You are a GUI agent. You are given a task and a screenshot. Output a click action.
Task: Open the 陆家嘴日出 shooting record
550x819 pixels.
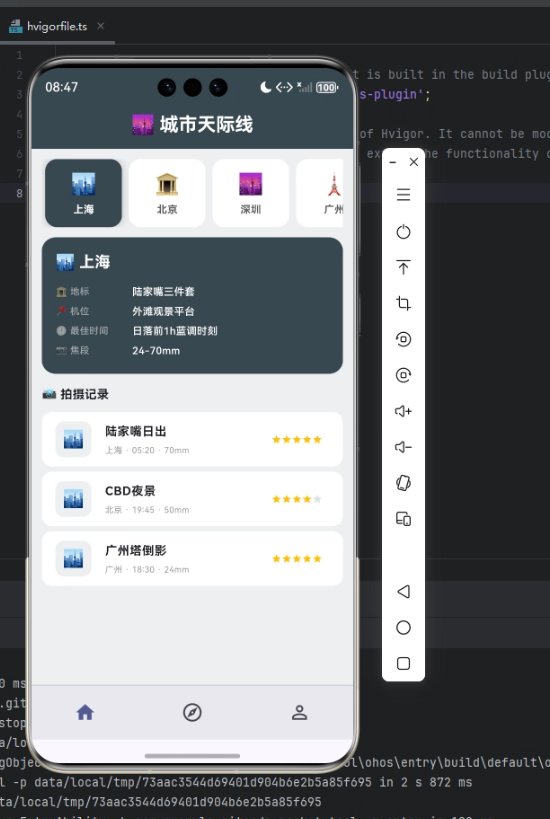[x=192, y=439]
